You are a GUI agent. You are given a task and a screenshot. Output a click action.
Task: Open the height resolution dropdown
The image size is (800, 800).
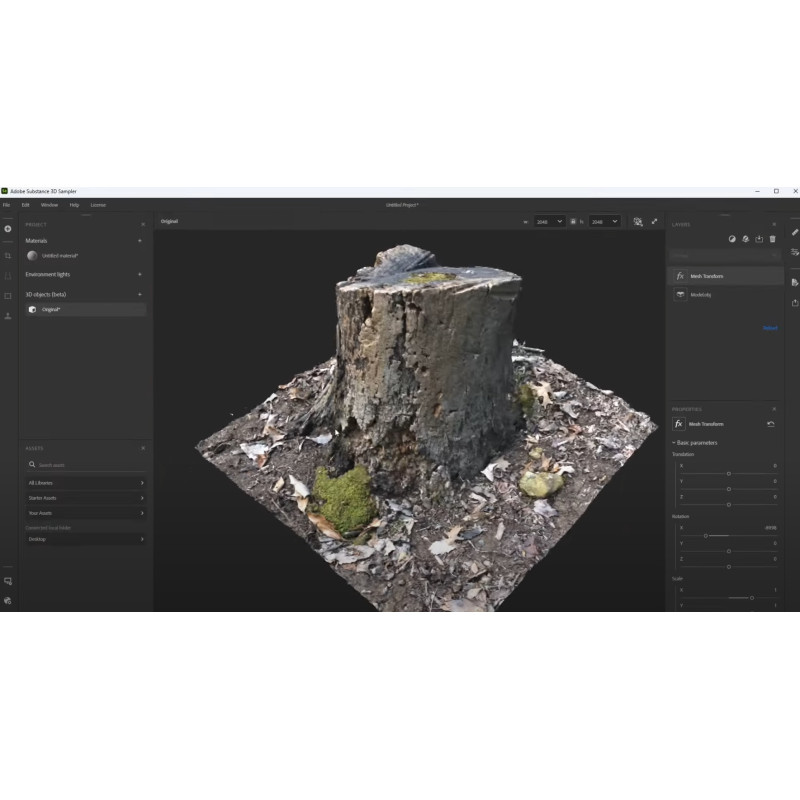[x=604, y=221]
